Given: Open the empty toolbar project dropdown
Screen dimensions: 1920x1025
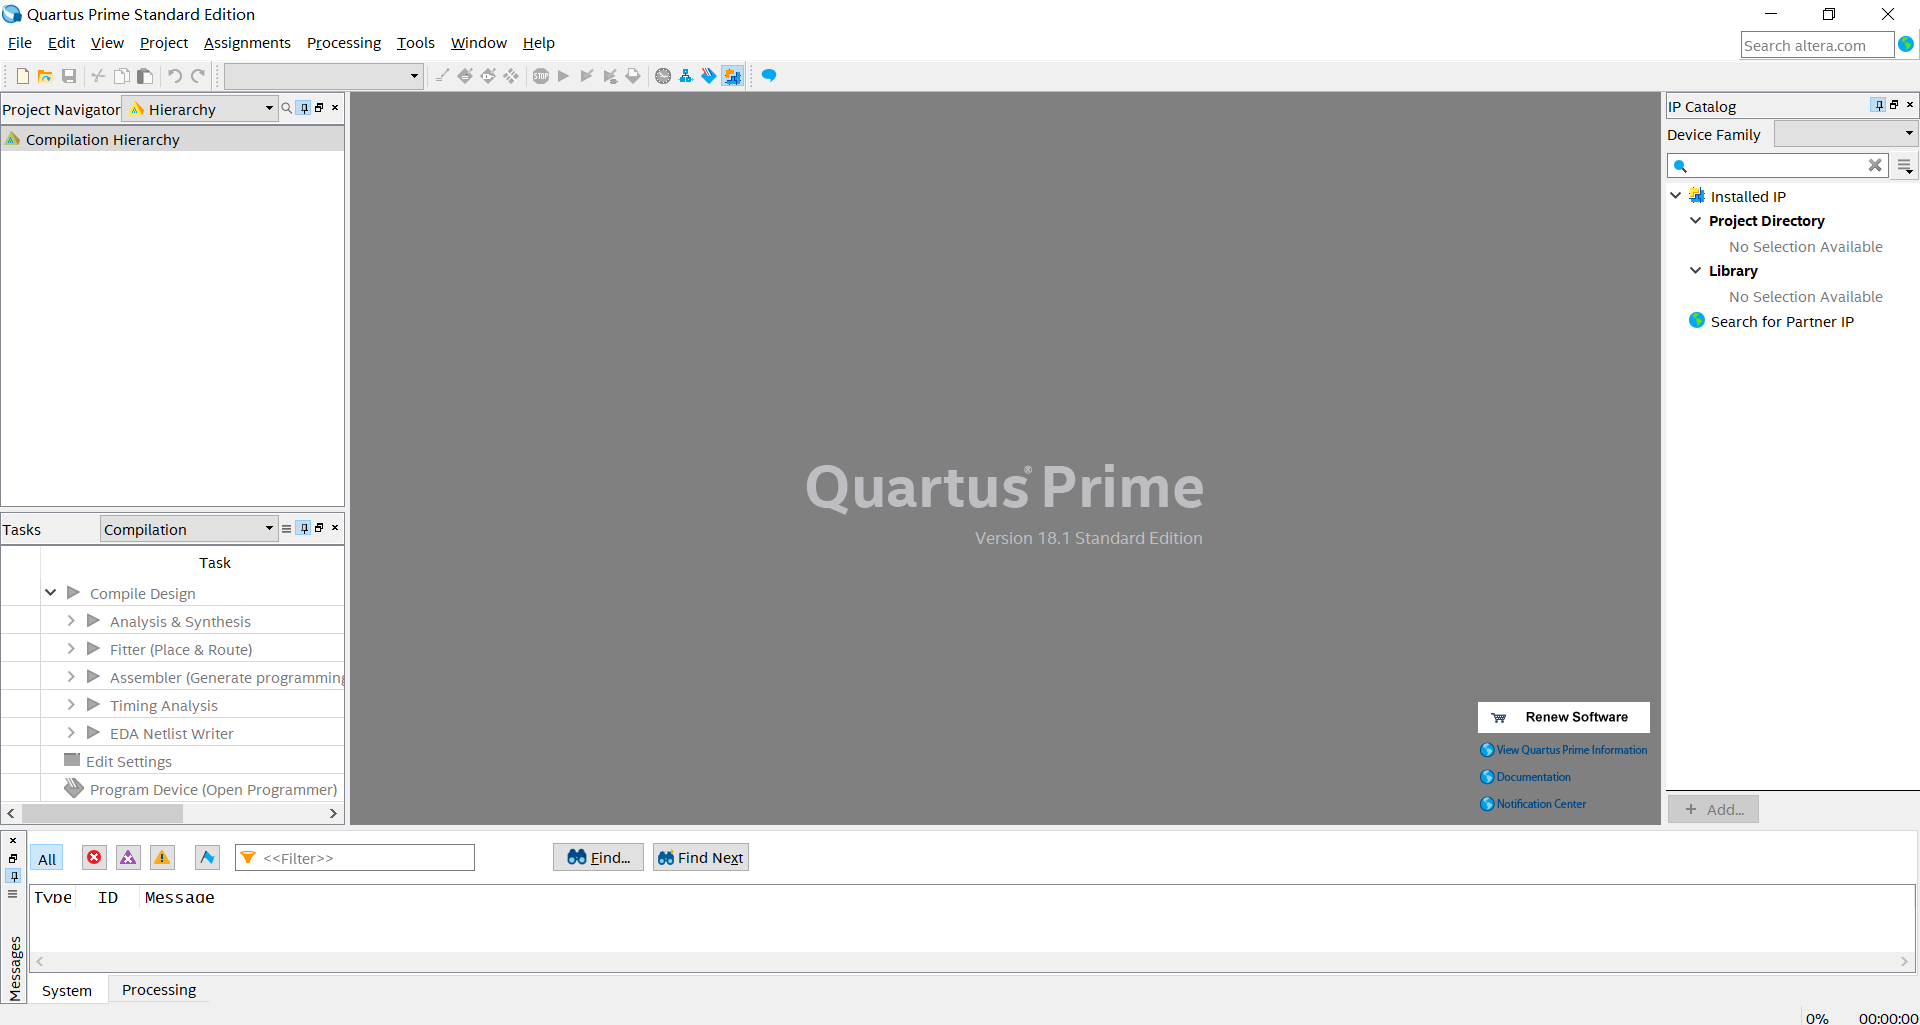Looking at the screenshot, I should [324, 76].
